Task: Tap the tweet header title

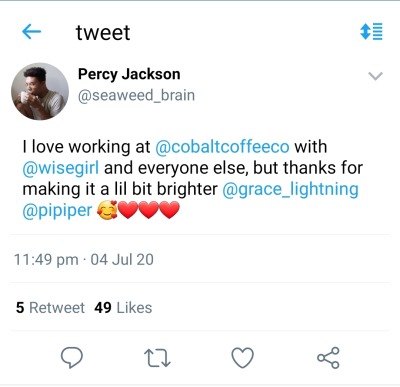Action: tap(103, 33)
